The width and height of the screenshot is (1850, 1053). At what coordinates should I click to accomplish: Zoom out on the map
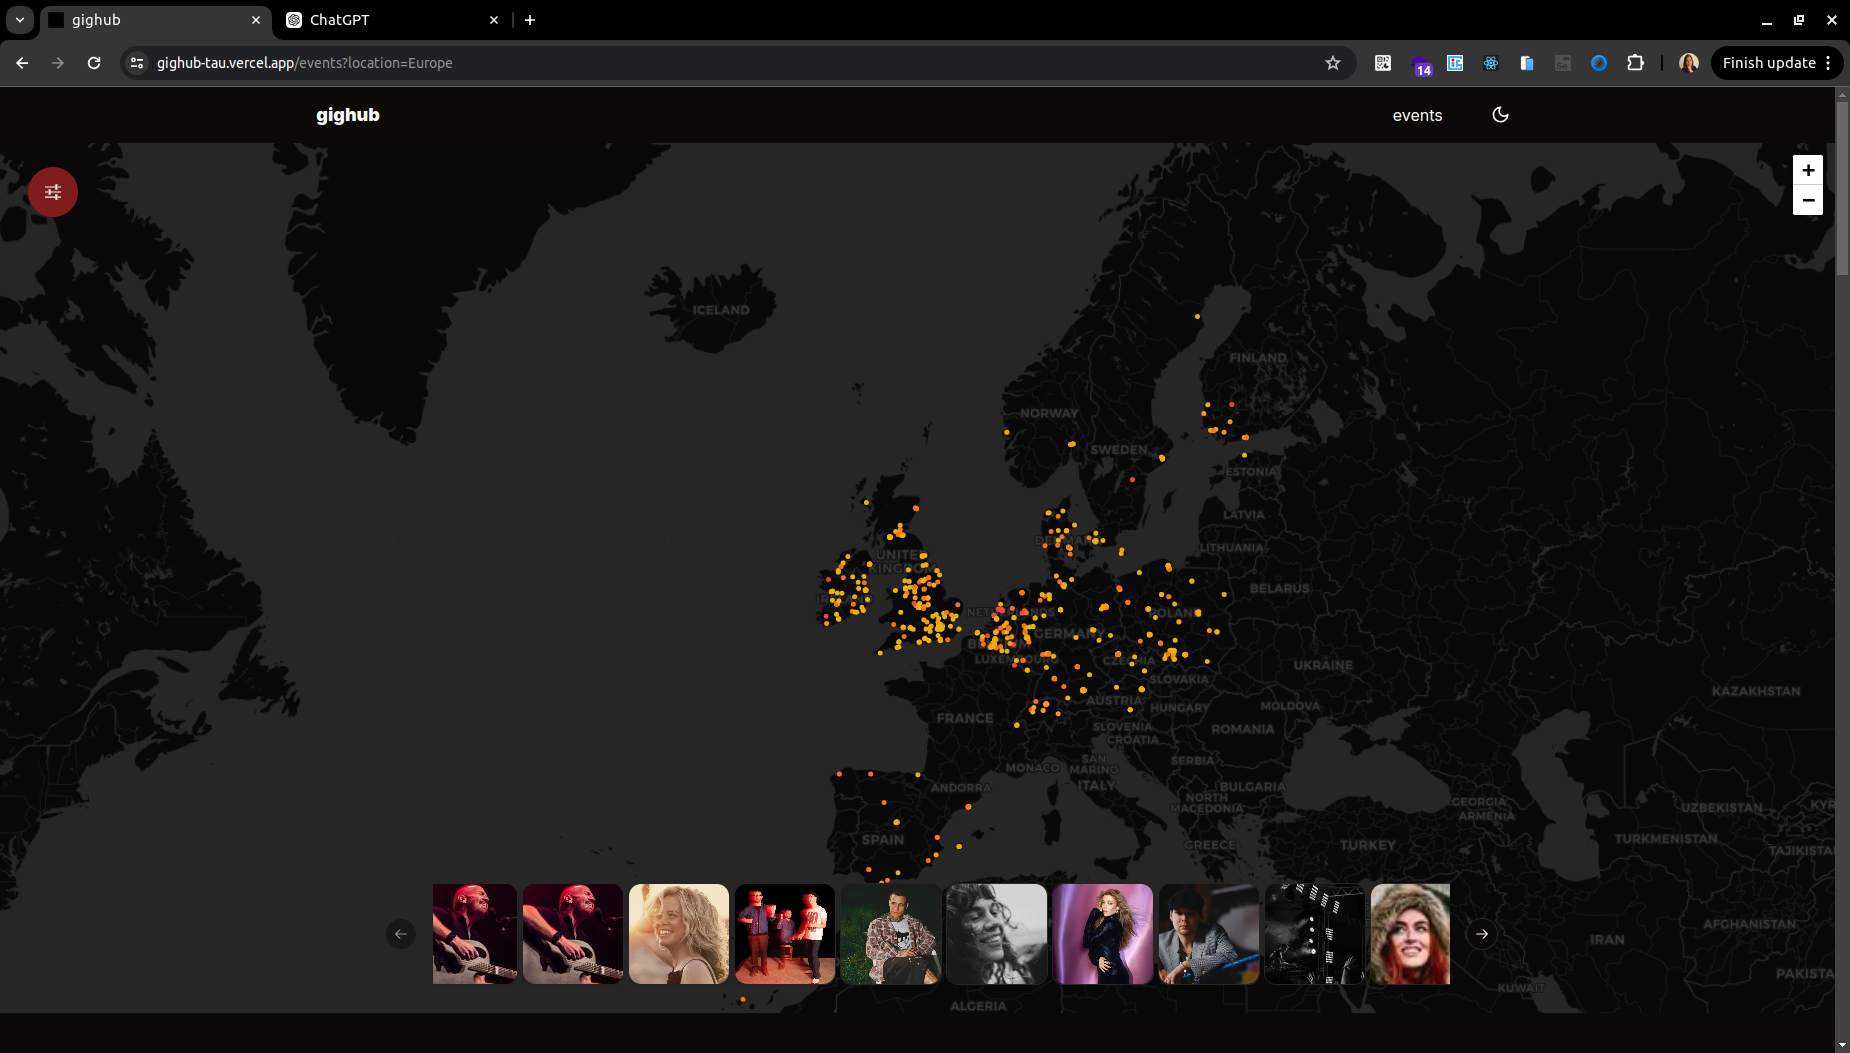(1807, 200)
